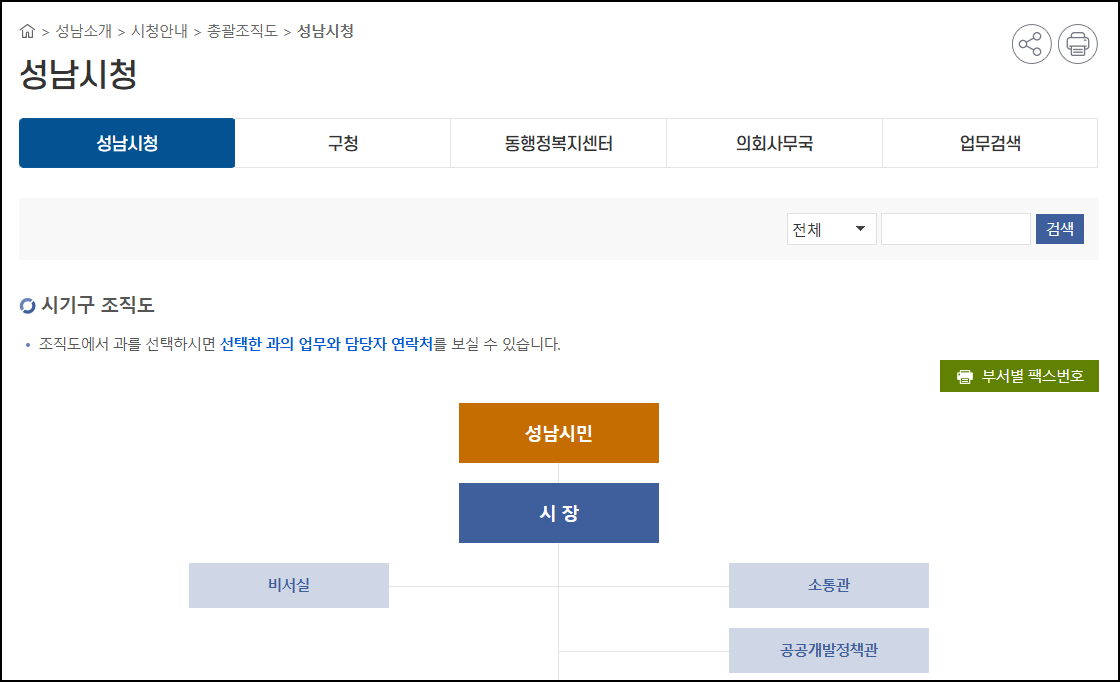Click the 소통관 department box
Screen dimensions: 1120x682
coord(828,585)
